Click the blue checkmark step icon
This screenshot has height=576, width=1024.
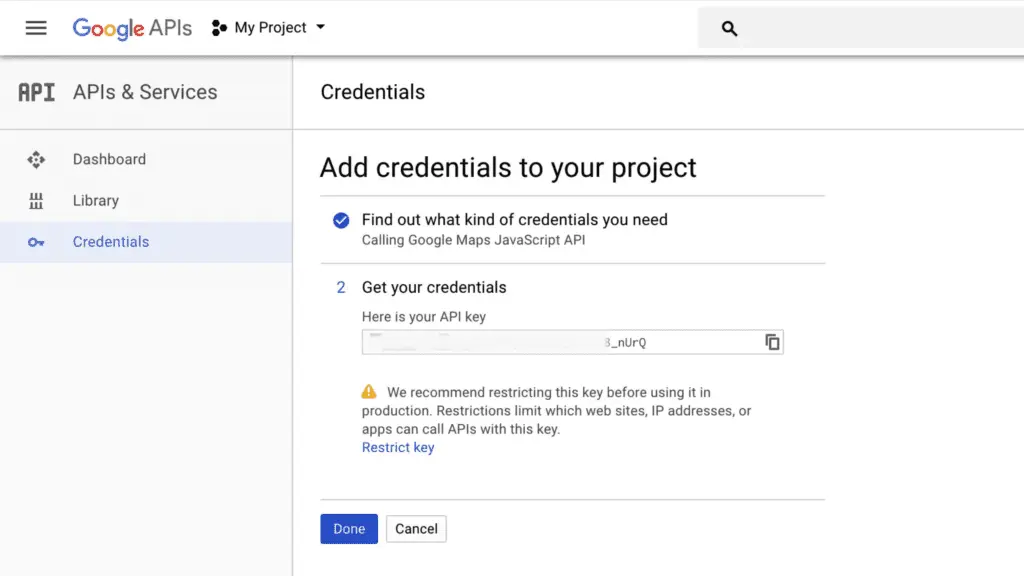tap(341, 220)
